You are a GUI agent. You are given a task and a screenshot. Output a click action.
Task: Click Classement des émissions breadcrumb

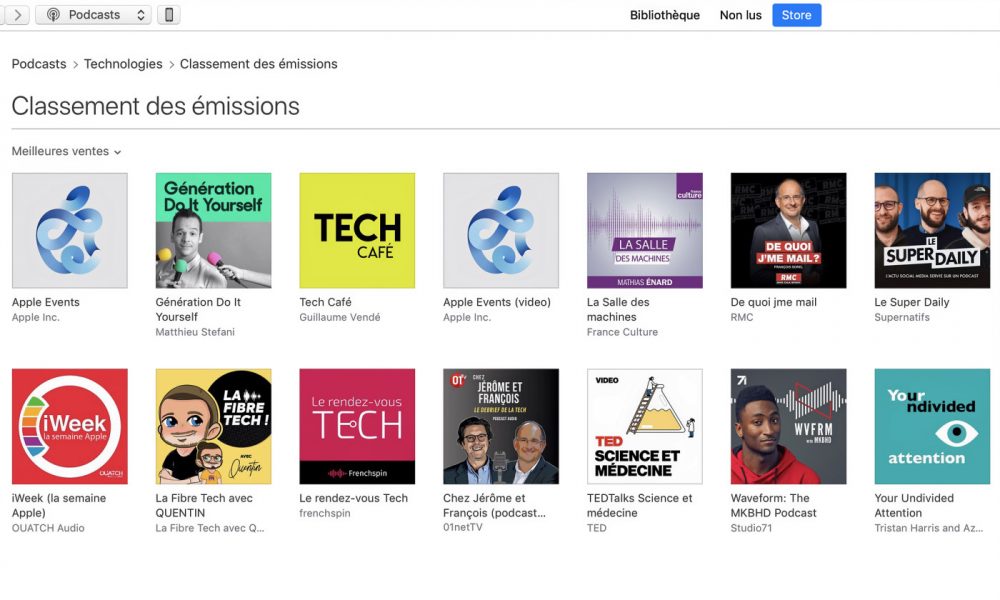pyautogui.click(x=258, y=64)
